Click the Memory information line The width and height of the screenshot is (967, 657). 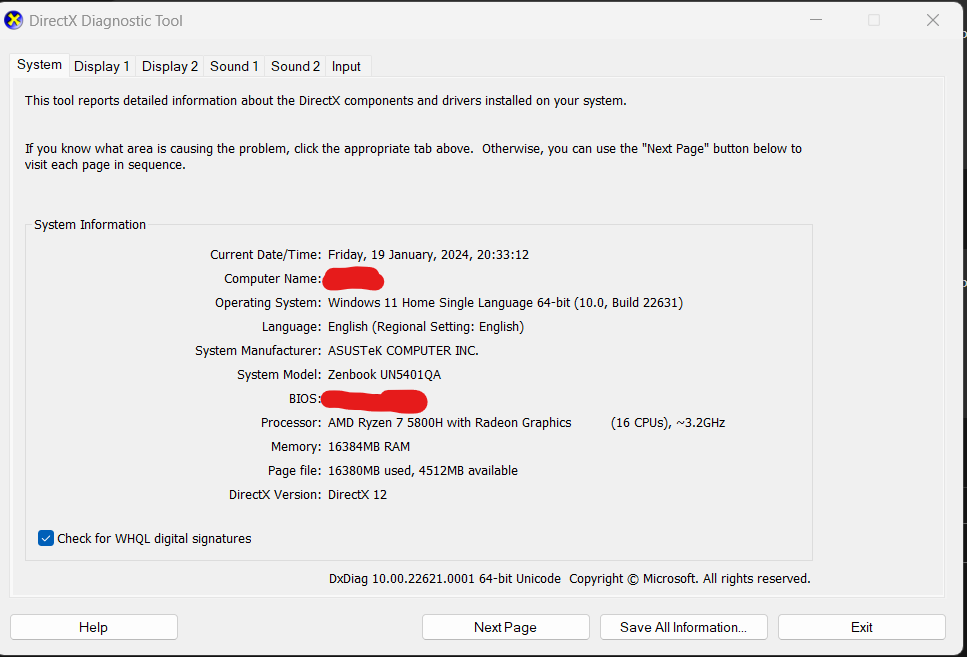click(370, 446)
